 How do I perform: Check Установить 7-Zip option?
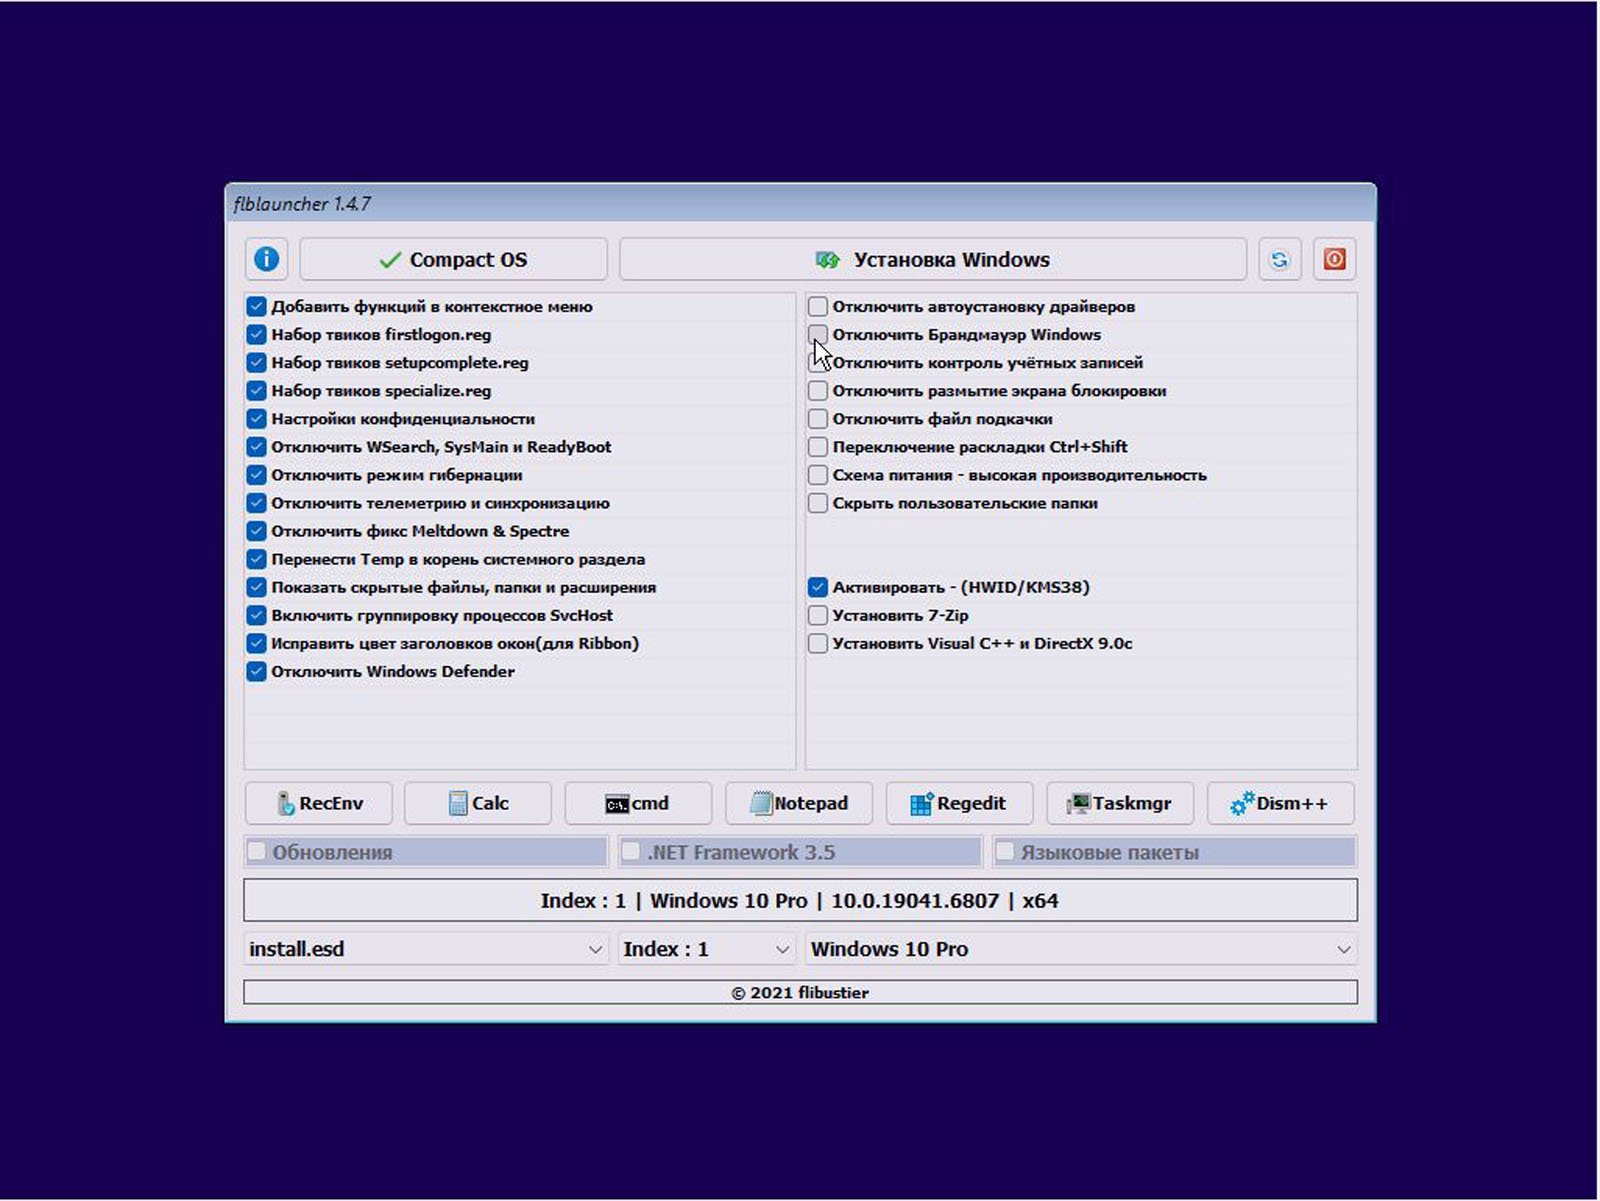[818, 616]
